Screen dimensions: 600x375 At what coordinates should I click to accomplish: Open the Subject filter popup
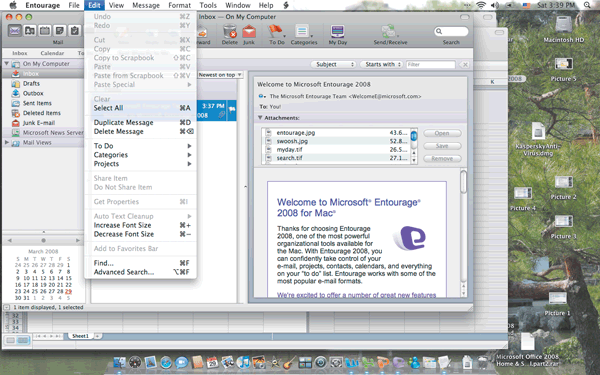pyautogui.click(x=333, y=64)
